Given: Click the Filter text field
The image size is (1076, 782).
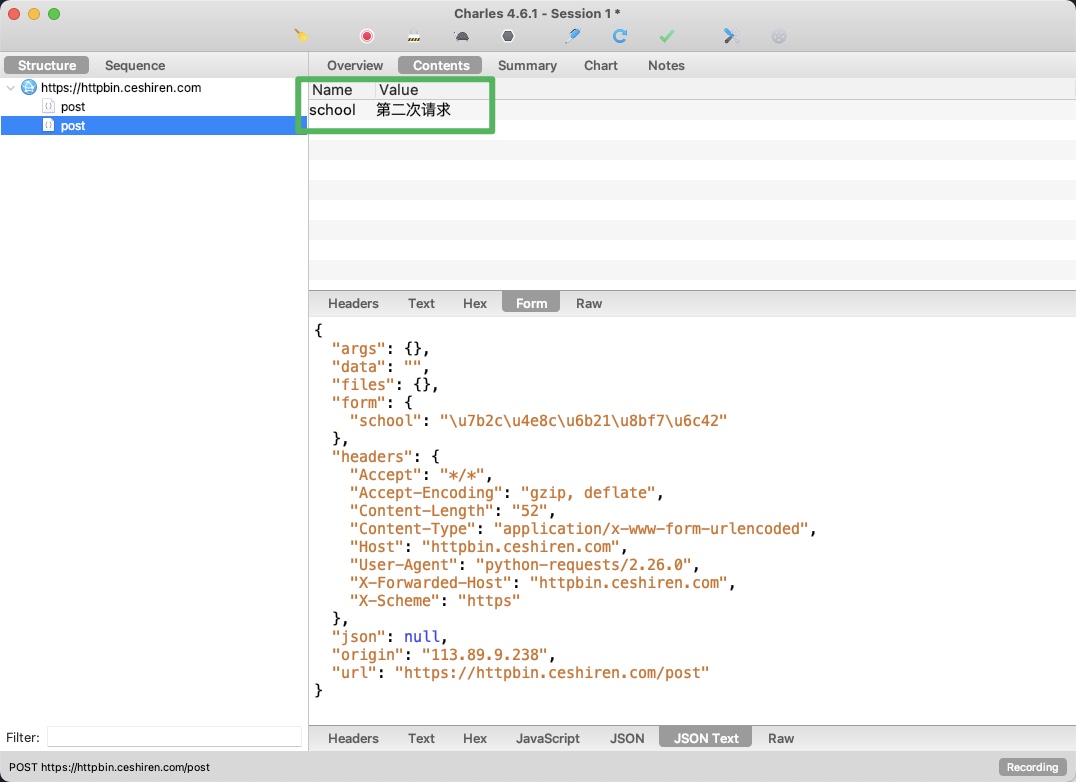Looking at the screenshot, I should (174, 737).
